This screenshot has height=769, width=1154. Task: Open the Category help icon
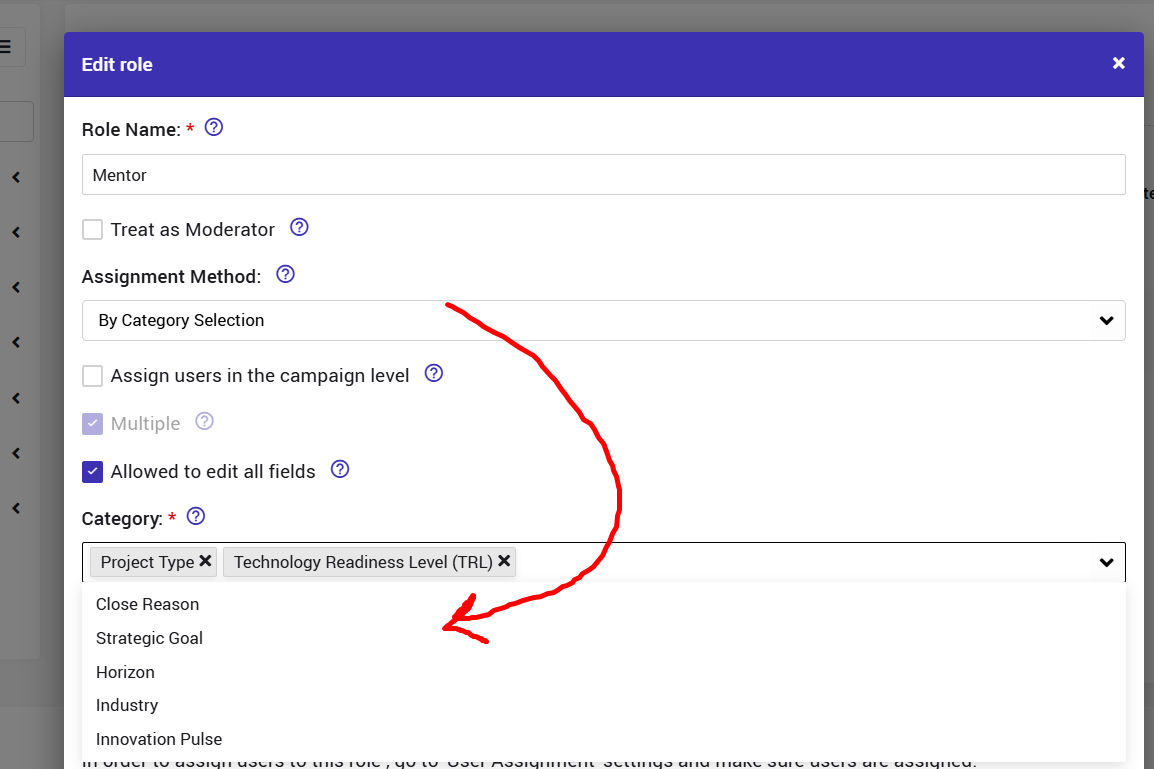click(195, 516)
